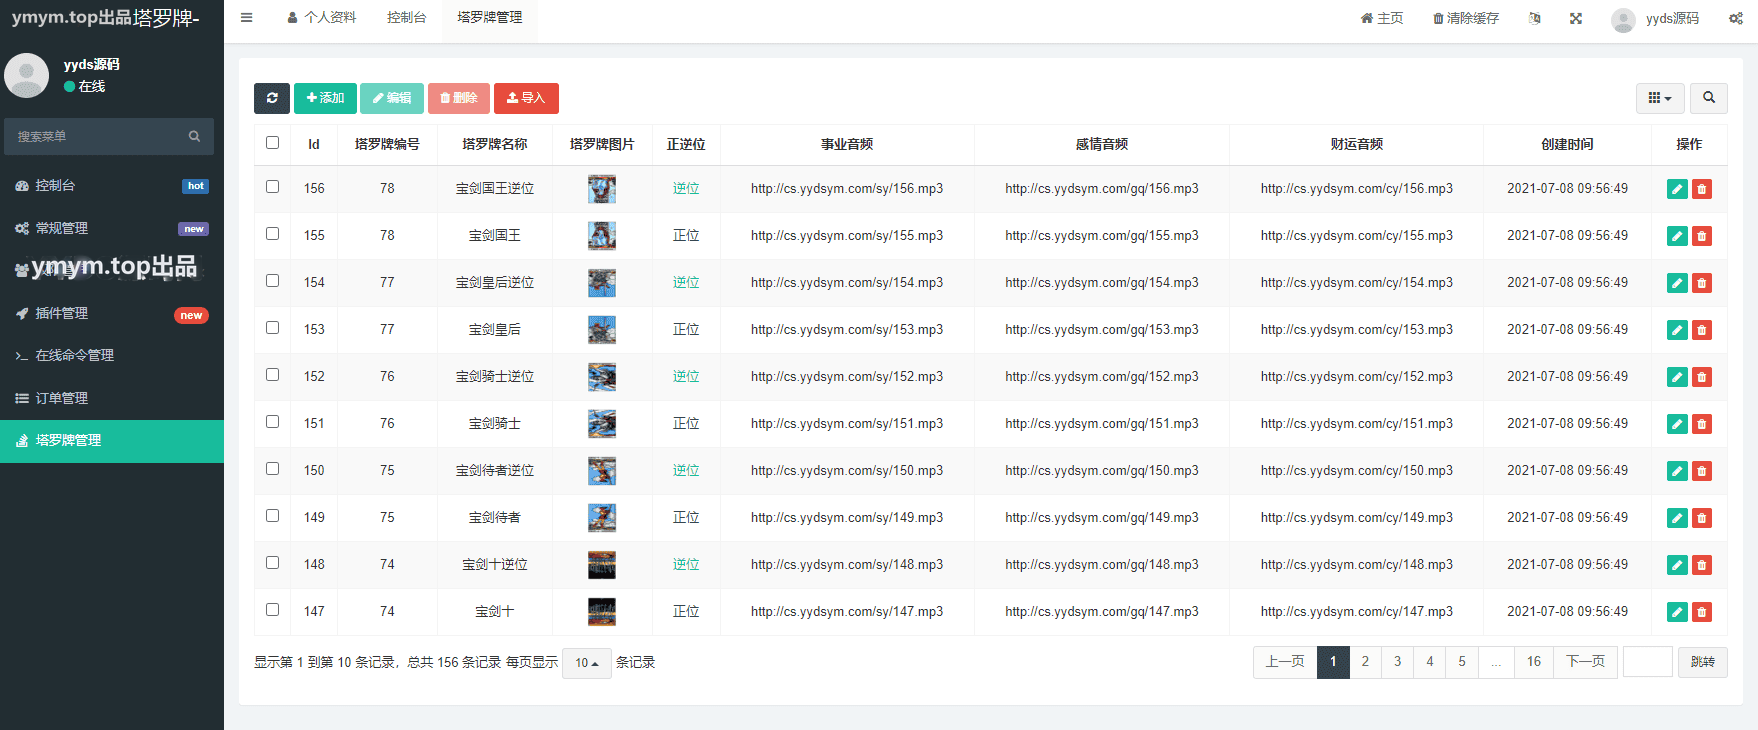Check the checkbox for row Id 156
1758x730 pixels.
272,187
